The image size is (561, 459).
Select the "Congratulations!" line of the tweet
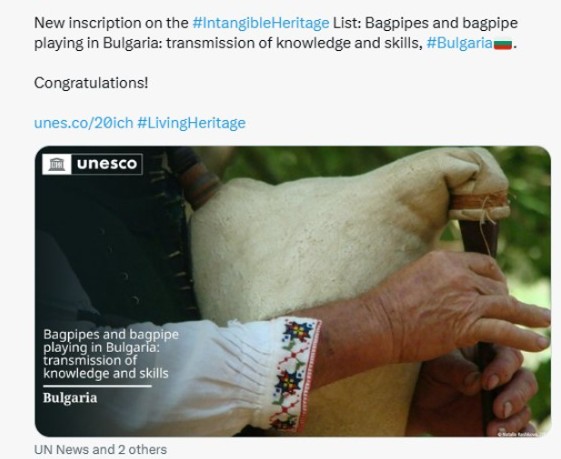pyautogui.click(x=91, y=83)
